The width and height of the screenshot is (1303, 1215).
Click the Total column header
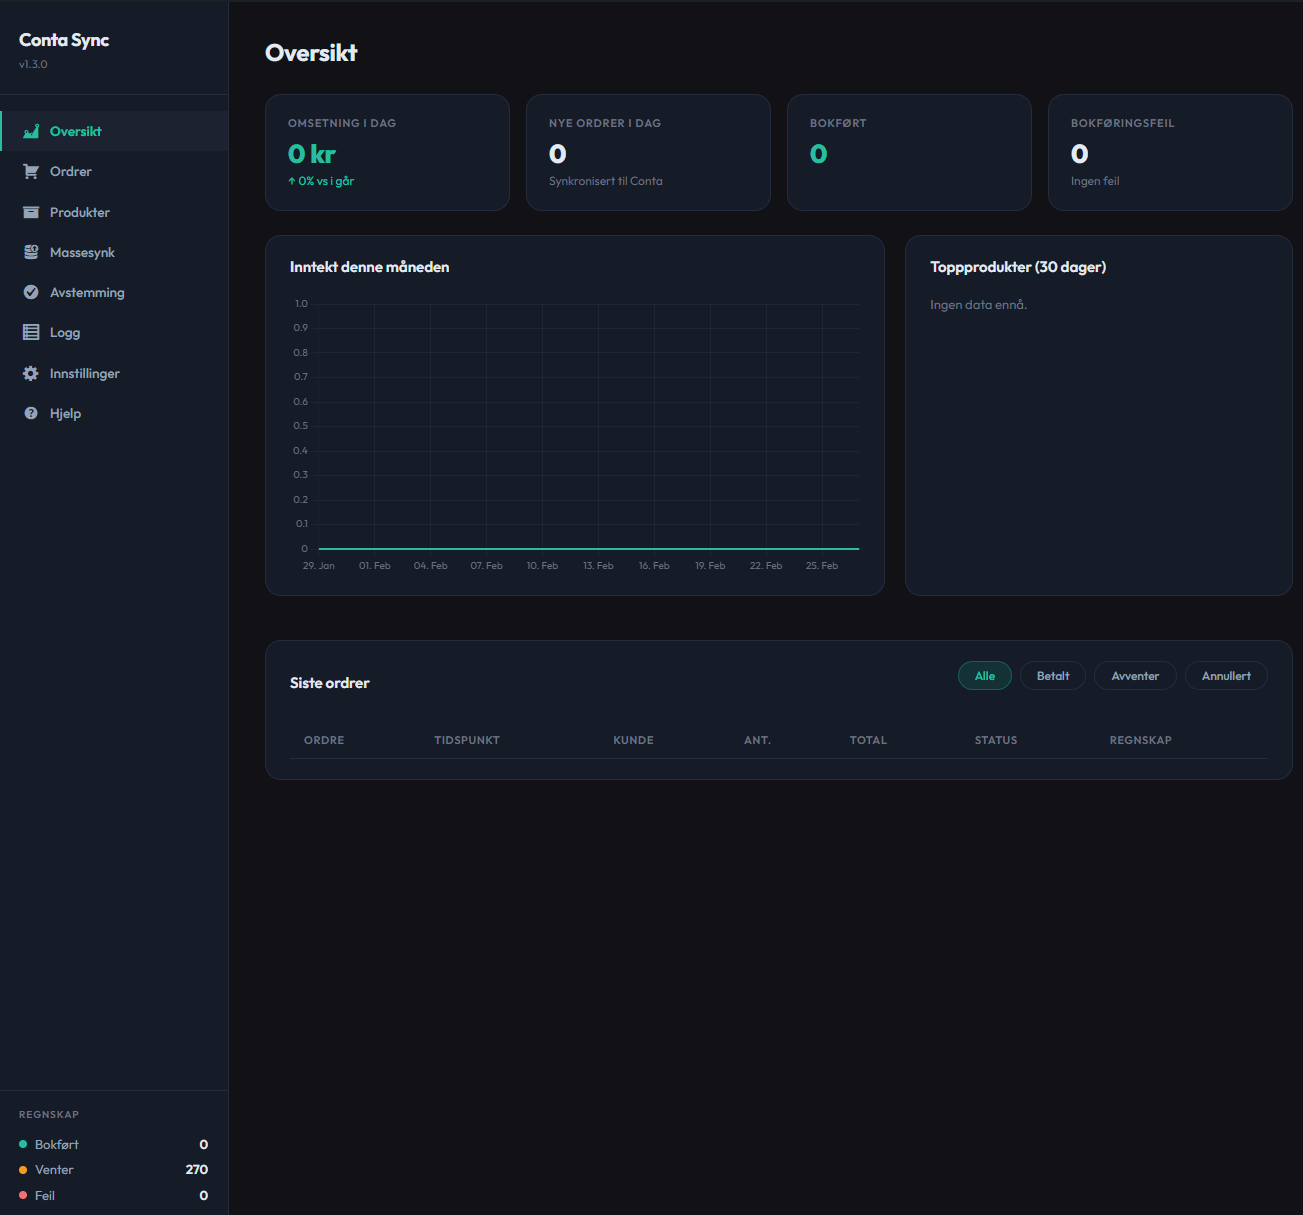[868, 740]
